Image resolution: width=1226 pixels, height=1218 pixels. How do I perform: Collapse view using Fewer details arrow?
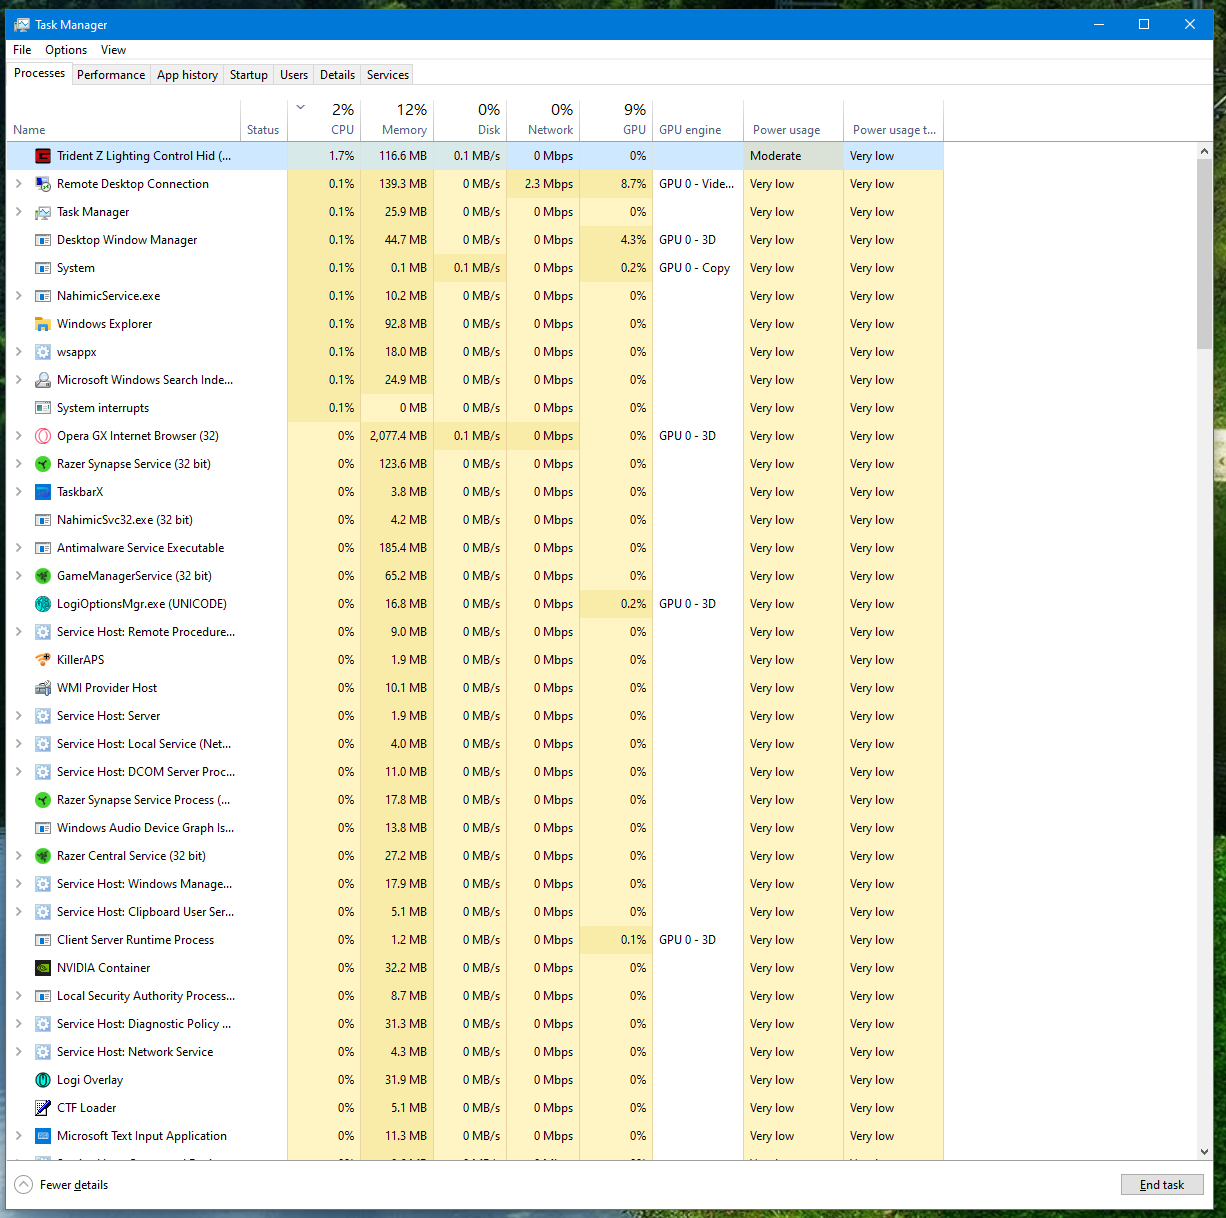coord(24,1185)
